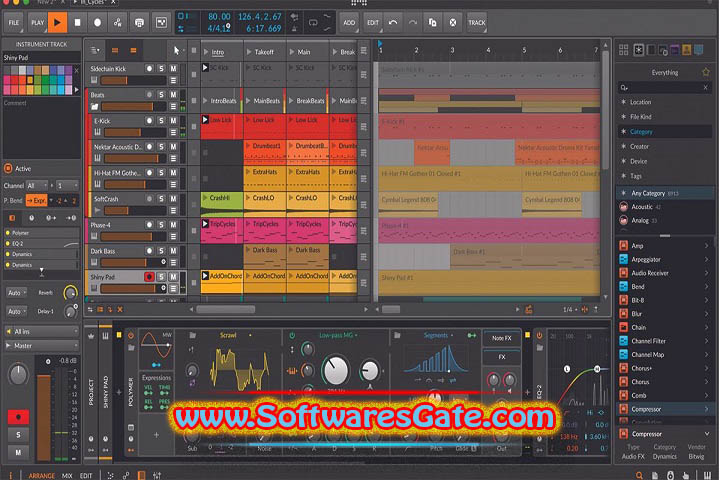Adjust the Reverb send knob
The image size is (720, 480).
(x=70, y=292)
